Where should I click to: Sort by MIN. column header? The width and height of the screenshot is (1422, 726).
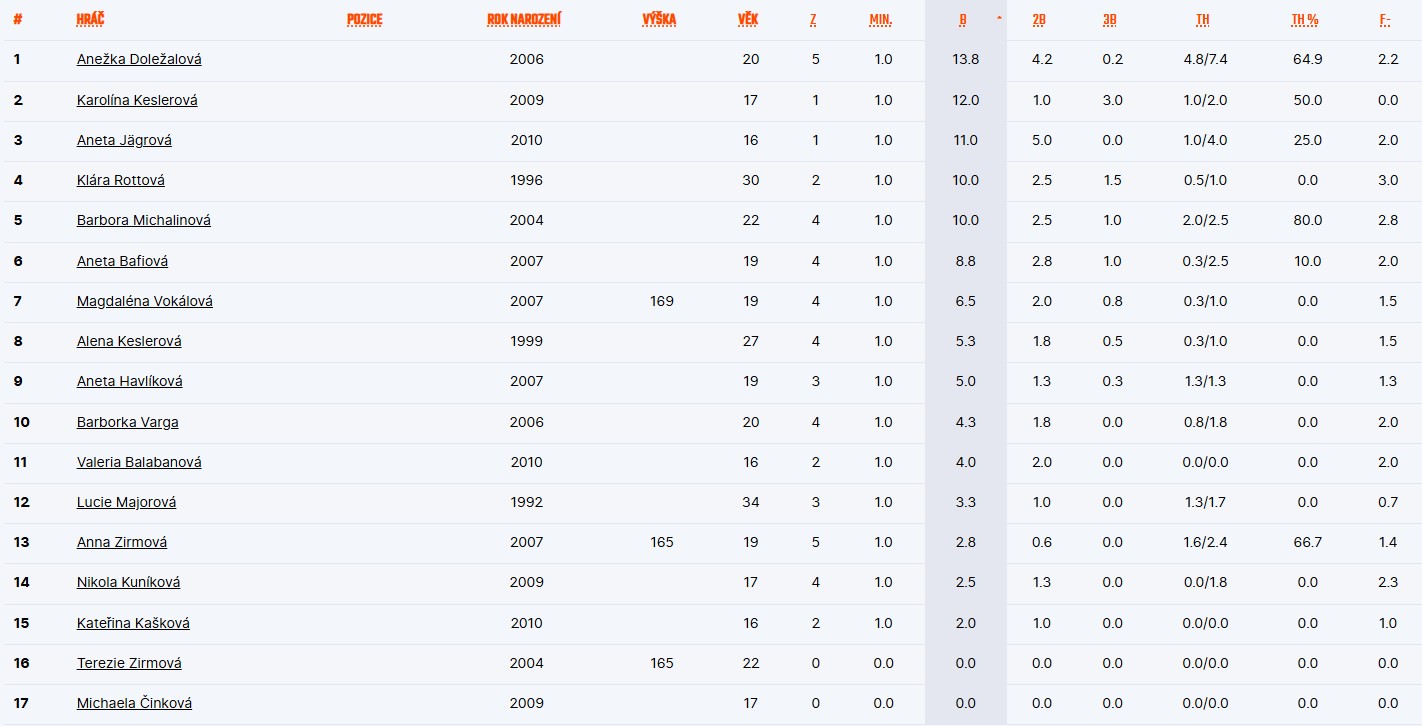click(880, 20)
